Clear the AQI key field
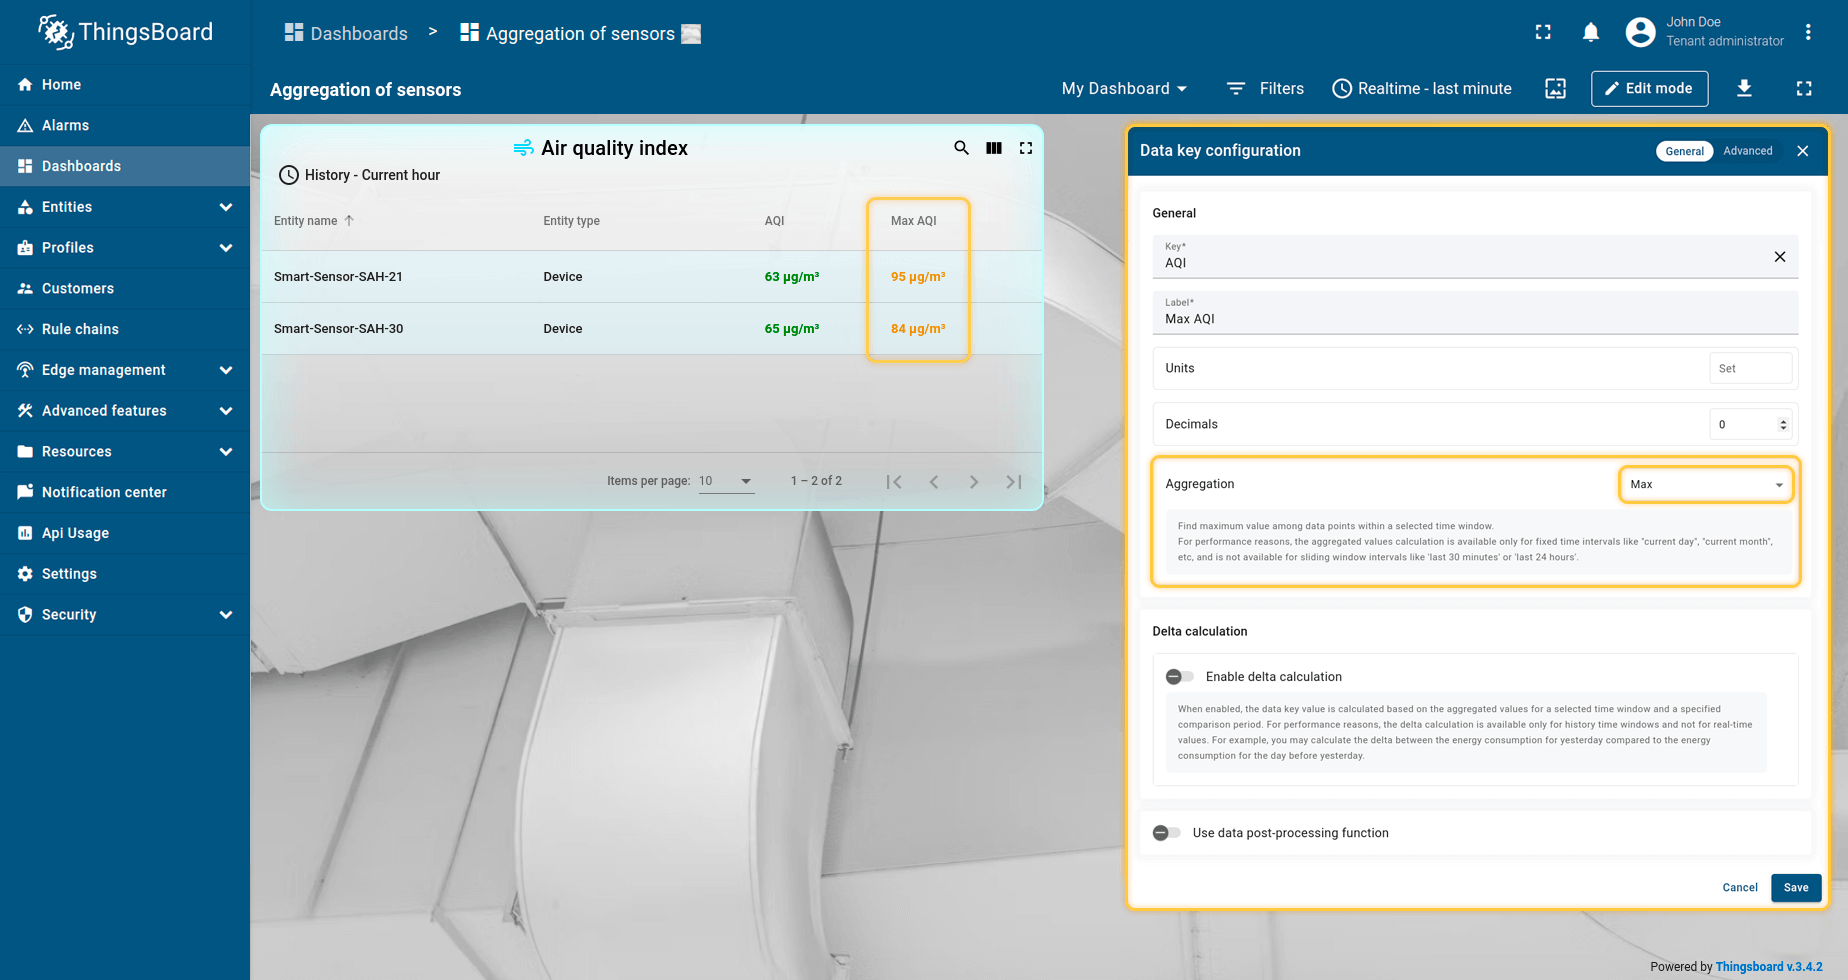 pos(1779,257)
